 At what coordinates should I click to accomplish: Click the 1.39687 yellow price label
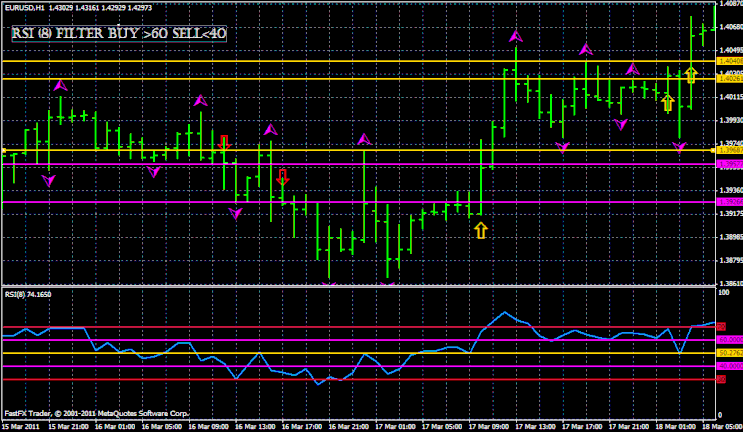729,150
